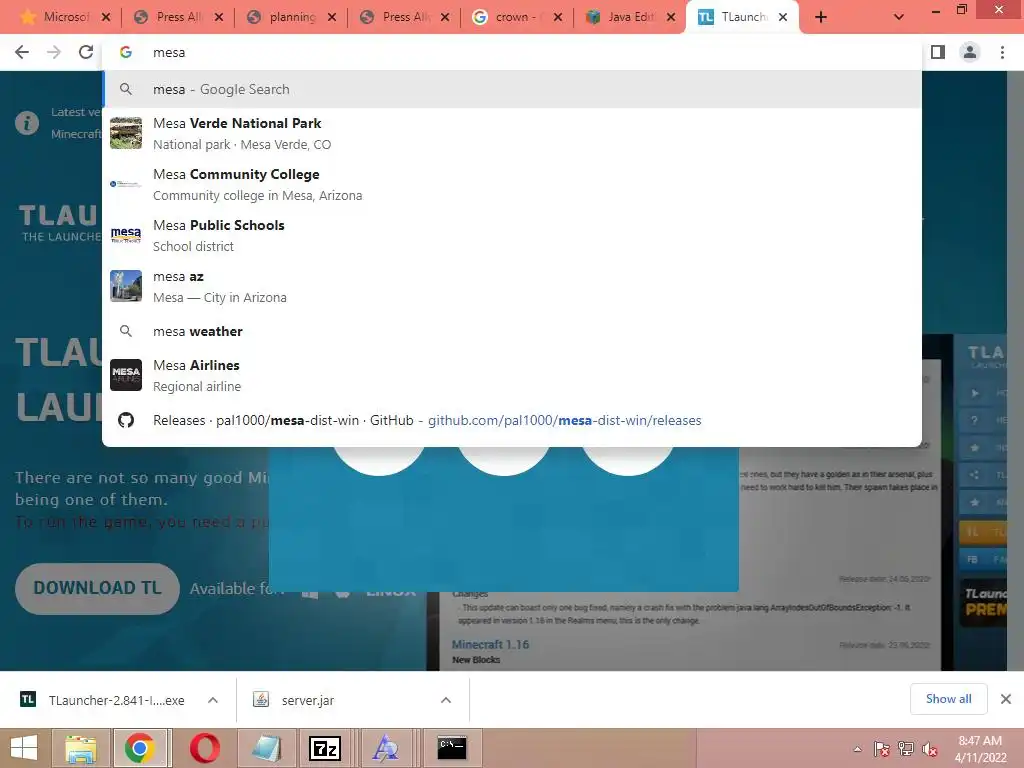Reload the current page
The width and height of the screenshot is (1024, 768).
[x=86, y=52]
